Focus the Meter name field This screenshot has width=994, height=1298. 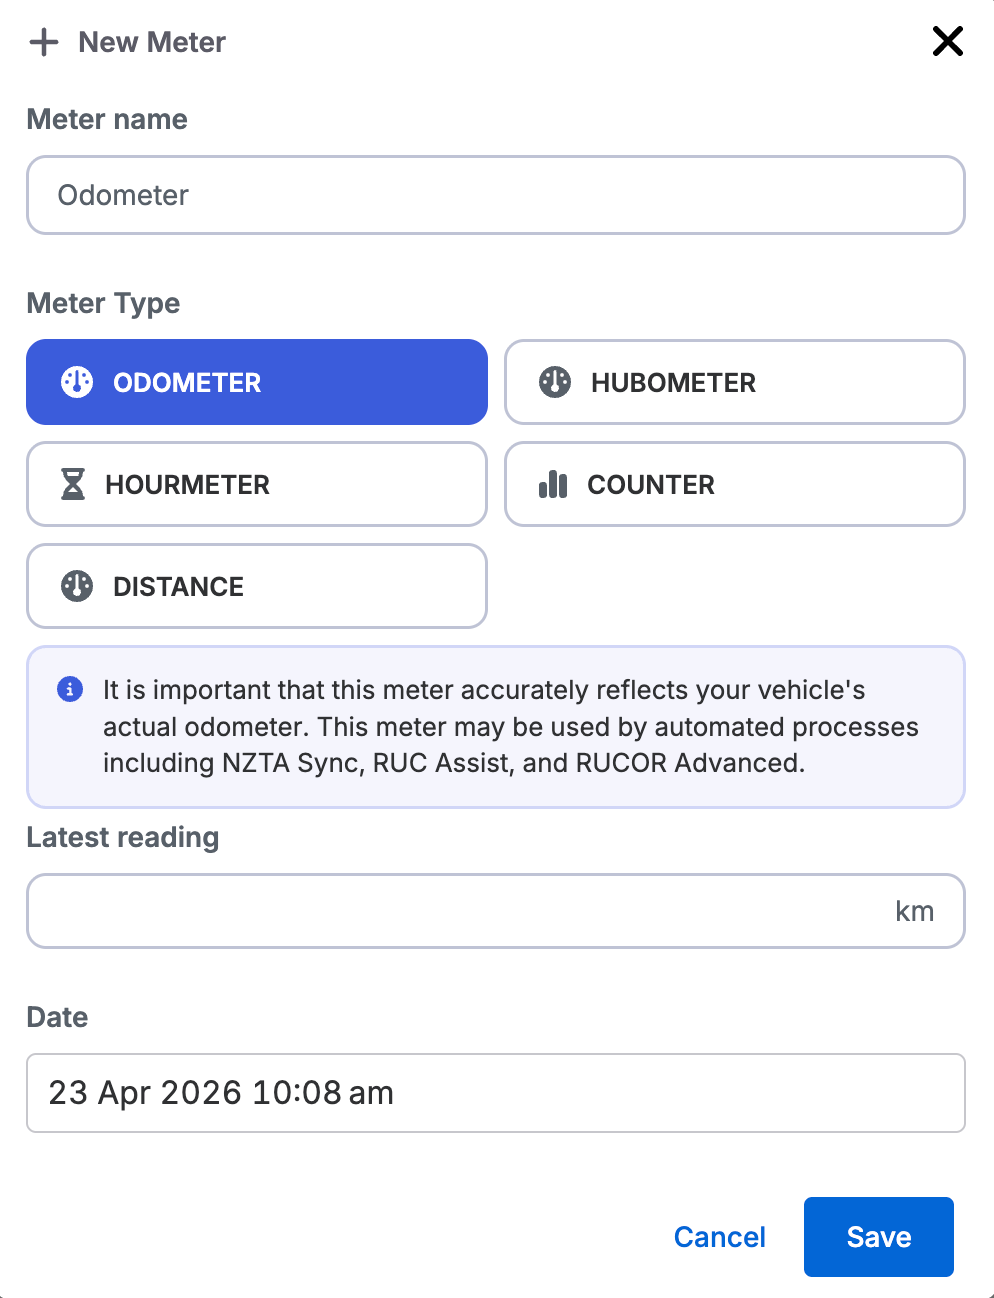point(496,195)
